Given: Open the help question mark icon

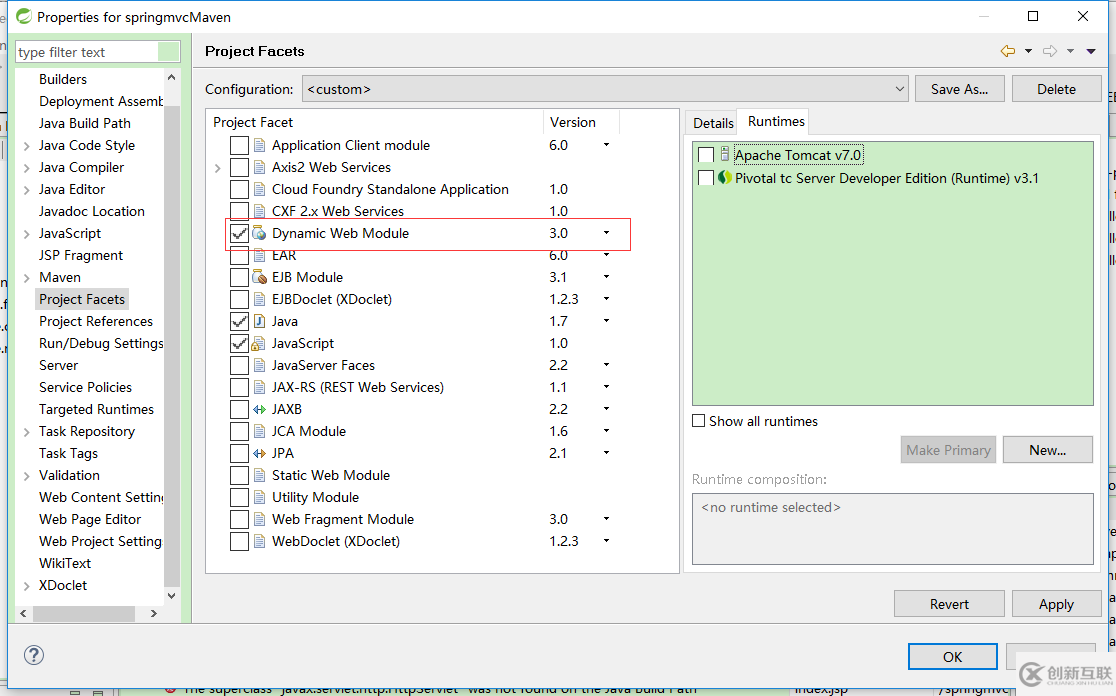Looking at the screenshot, I should (x=33, y=655).
